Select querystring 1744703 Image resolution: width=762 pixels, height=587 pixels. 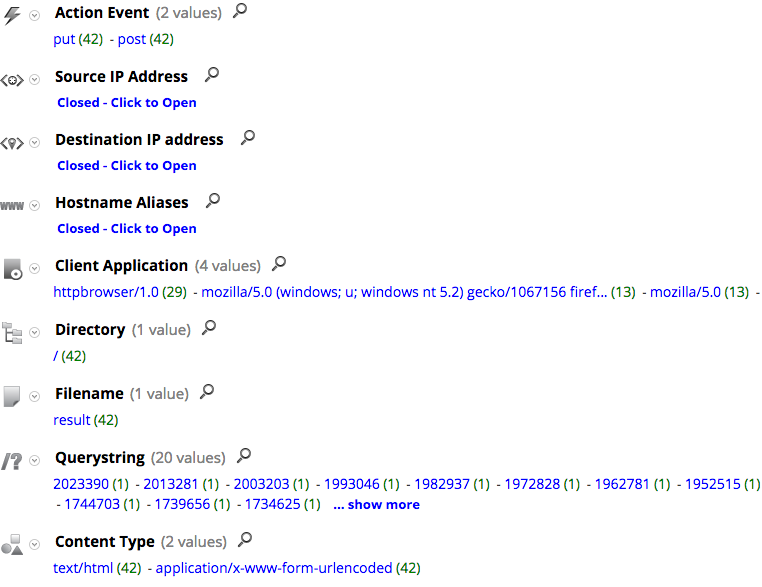click(92, 504)
